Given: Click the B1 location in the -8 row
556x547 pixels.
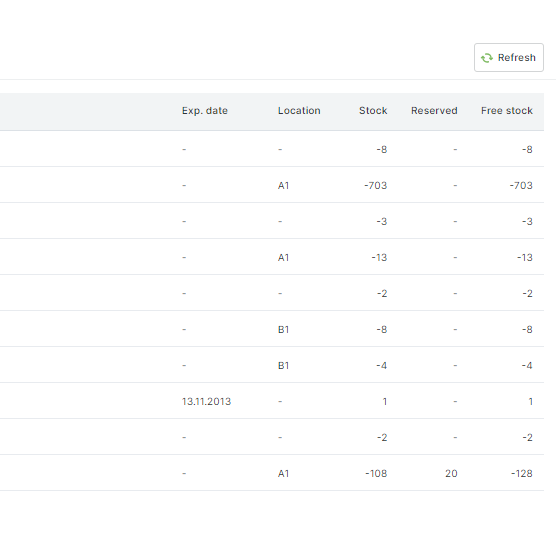Looking at the screenshot, I should [x=283, y=329].
